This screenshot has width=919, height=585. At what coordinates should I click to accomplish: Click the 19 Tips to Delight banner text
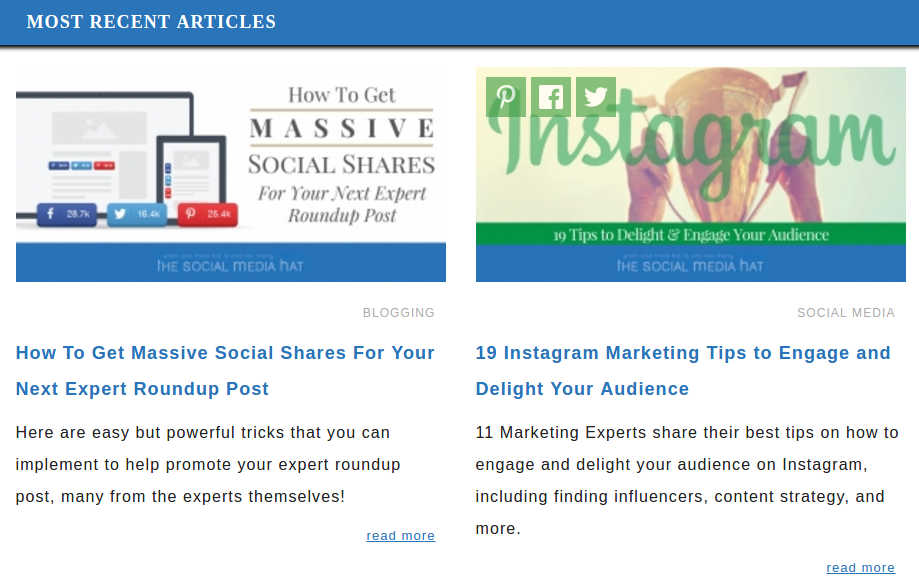pyautogui.click(x=688, y=234)
